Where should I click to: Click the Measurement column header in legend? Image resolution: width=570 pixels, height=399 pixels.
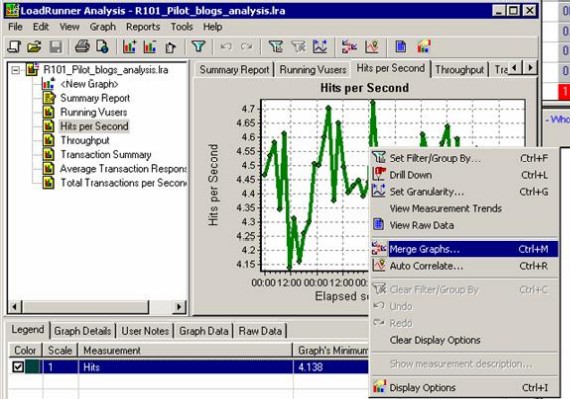[185, 350]
